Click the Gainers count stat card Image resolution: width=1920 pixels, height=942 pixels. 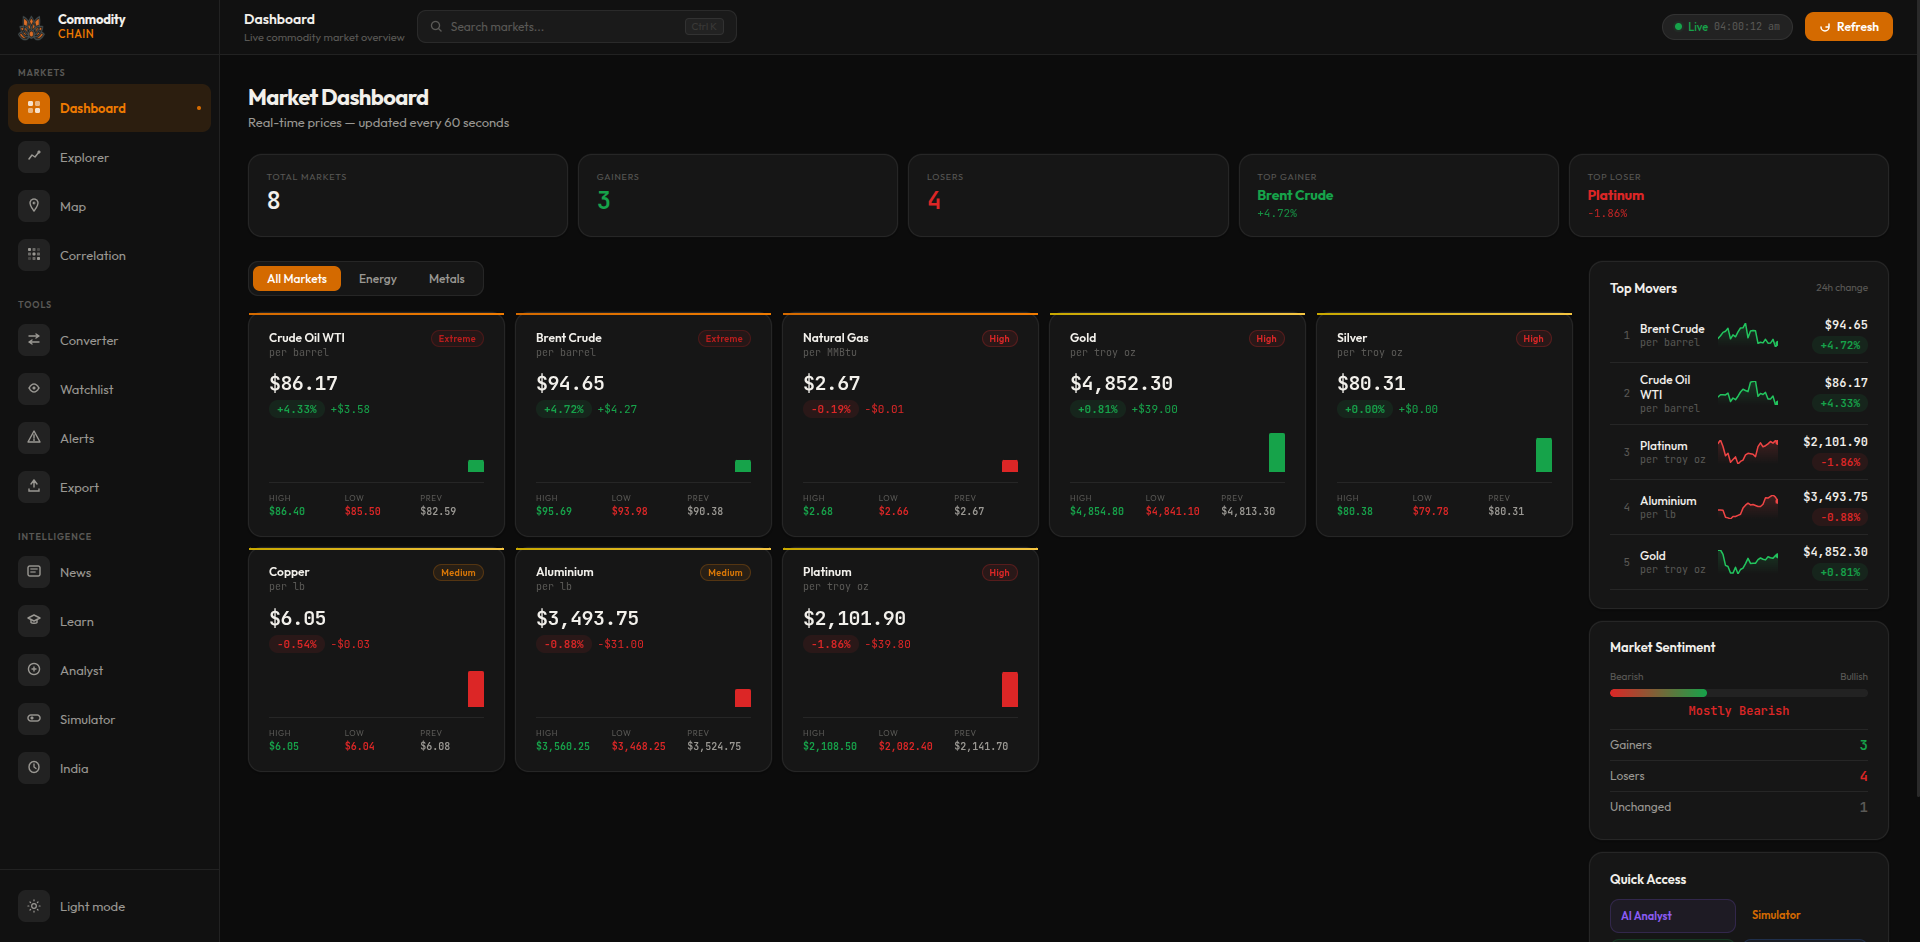point(738,195)
